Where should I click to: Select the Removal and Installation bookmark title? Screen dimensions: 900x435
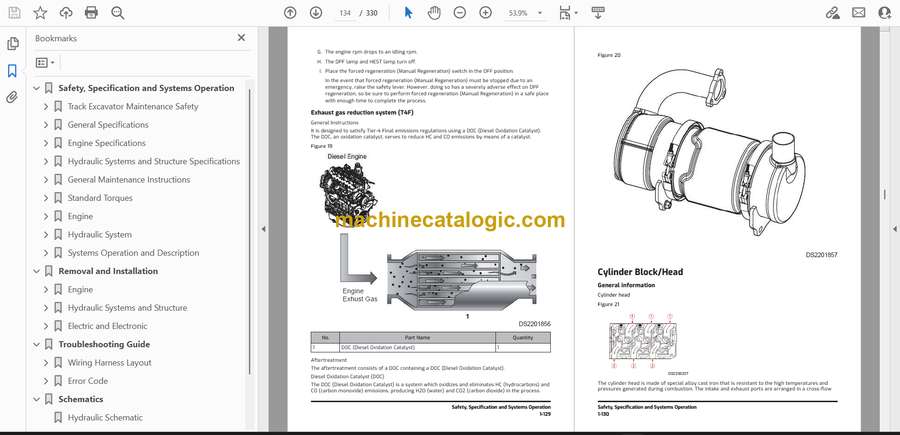pos(108,271)
